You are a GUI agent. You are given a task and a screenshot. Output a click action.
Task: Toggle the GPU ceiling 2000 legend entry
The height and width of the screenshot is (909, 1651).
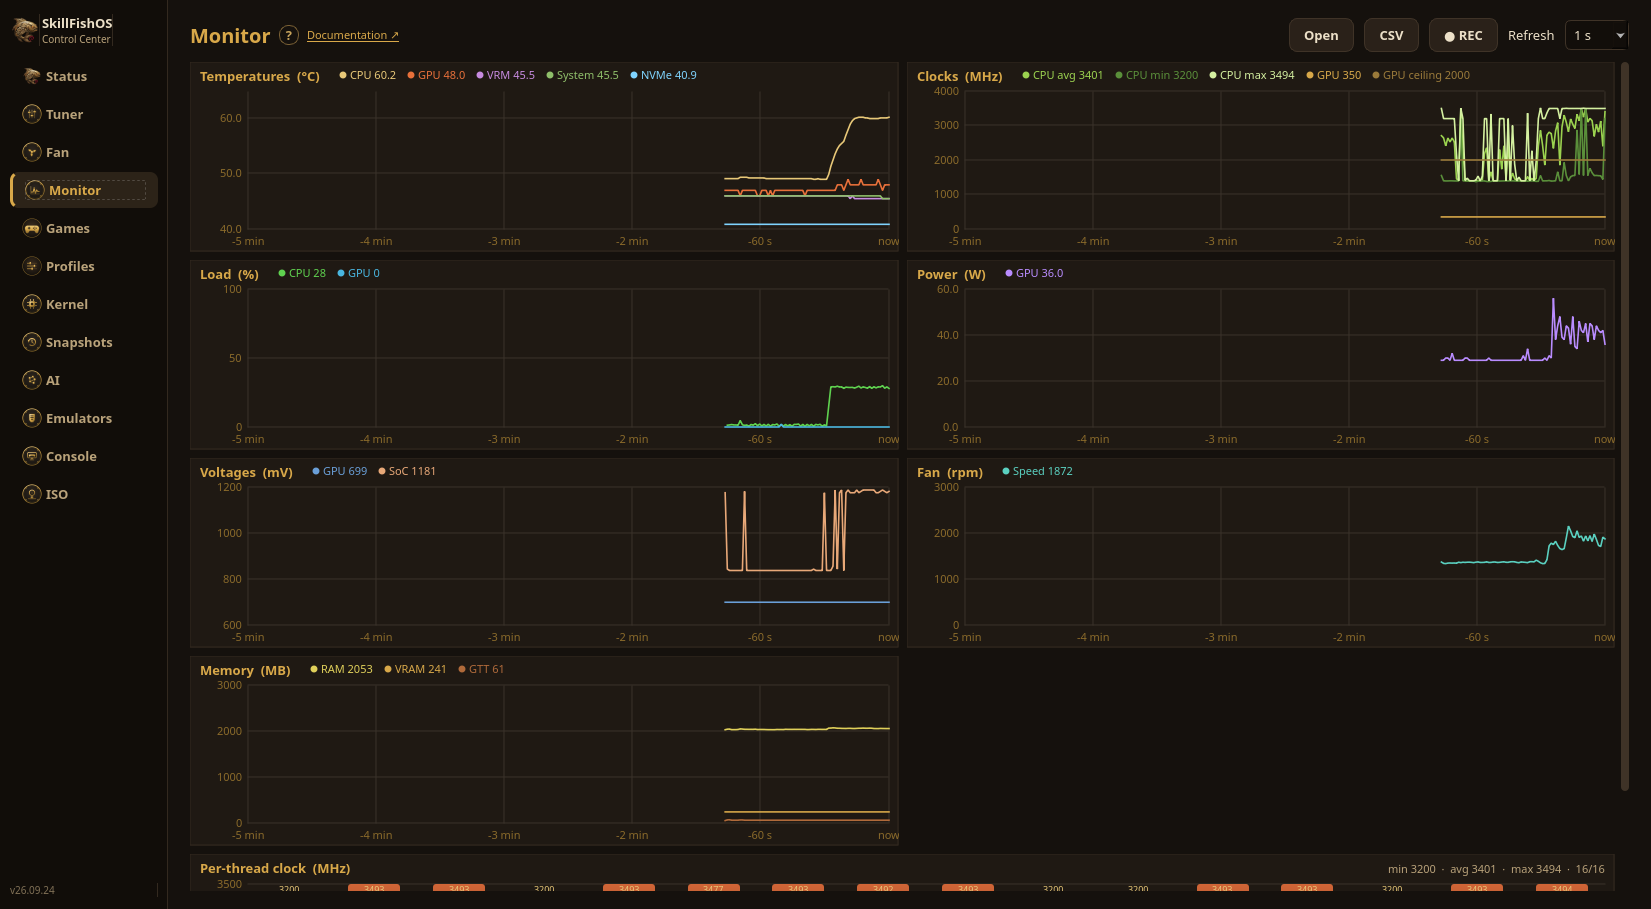[1421, 75]
